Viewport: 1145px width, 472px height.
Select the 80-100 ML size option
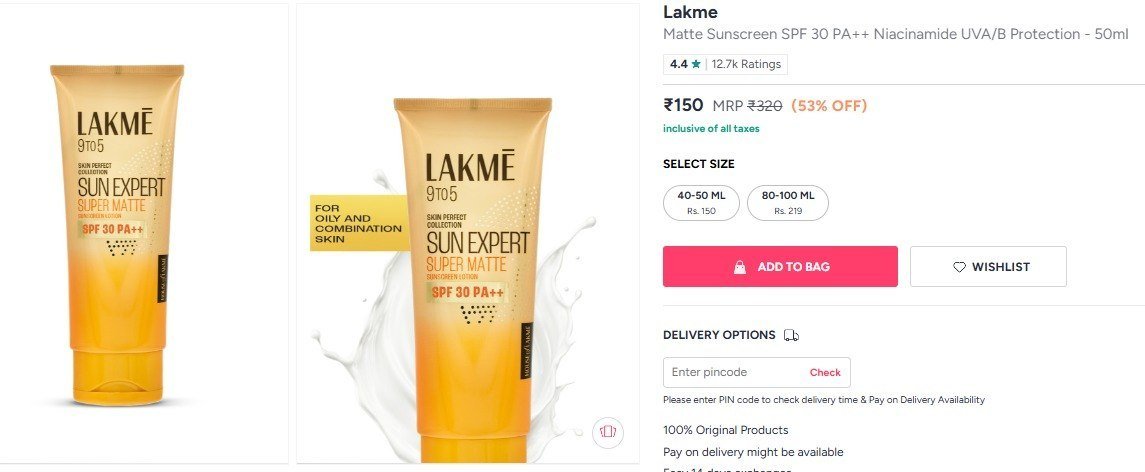pyautogui.click(x=787, y=202)
